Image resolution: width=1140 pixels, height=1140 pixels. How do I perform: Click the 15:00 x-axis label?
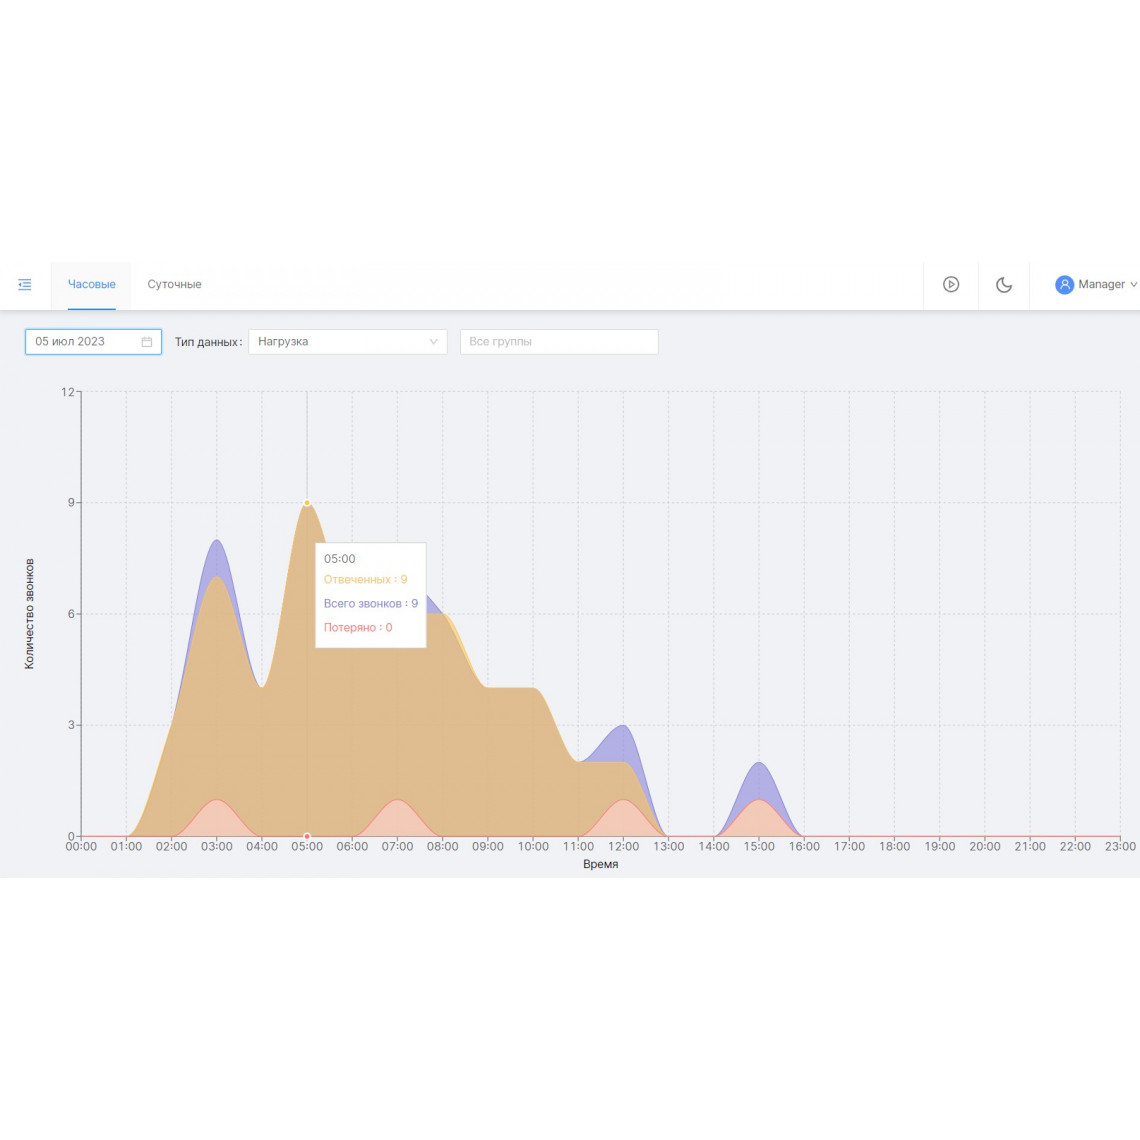tap(759, 846)
